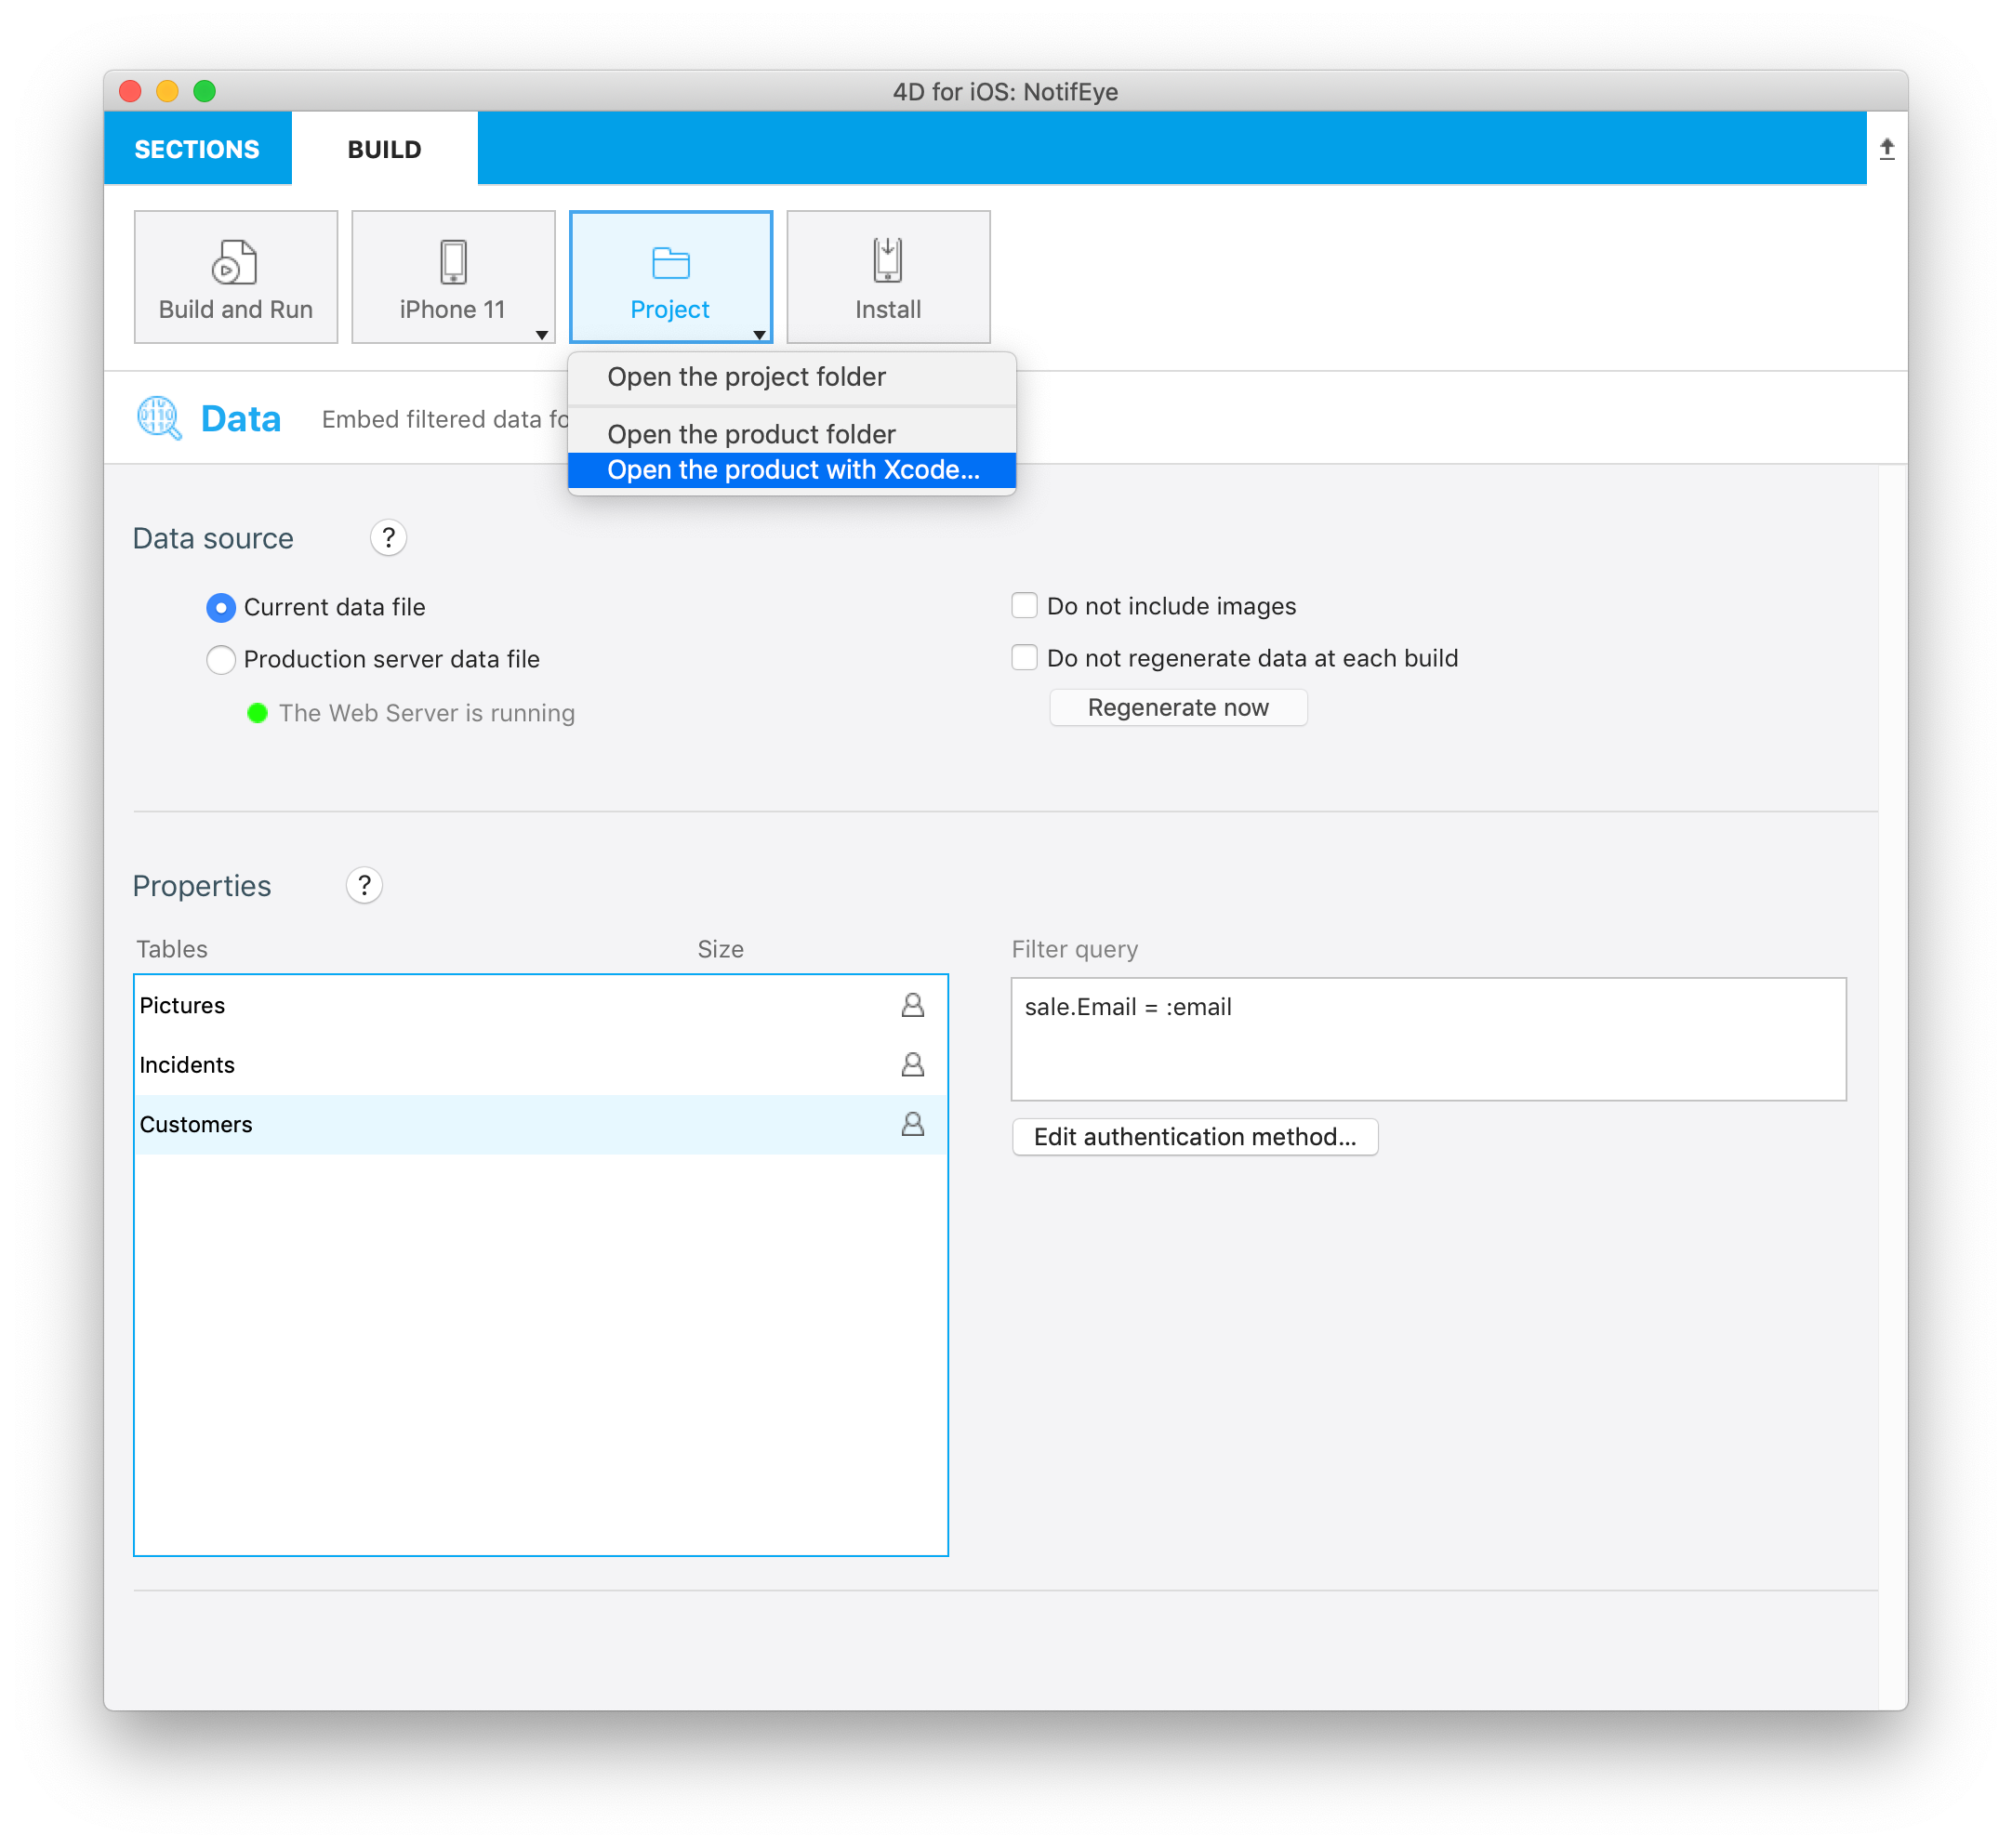Image resolution: width=2012 pixels, height=1848 pixels.
Task: Click the Pictures table person icon
Action: coord(913,1004)
